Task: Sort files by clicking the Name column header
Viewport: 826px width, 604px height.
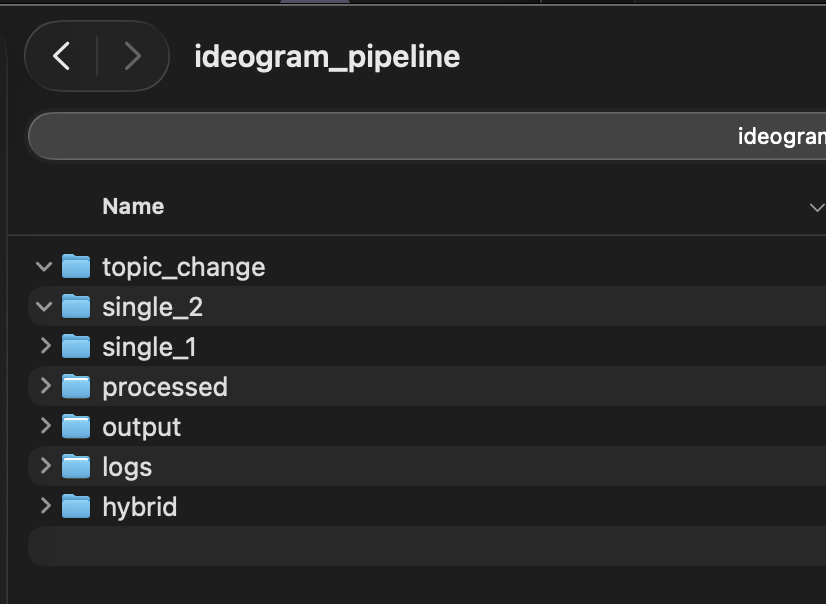Action: click(133, 206)
